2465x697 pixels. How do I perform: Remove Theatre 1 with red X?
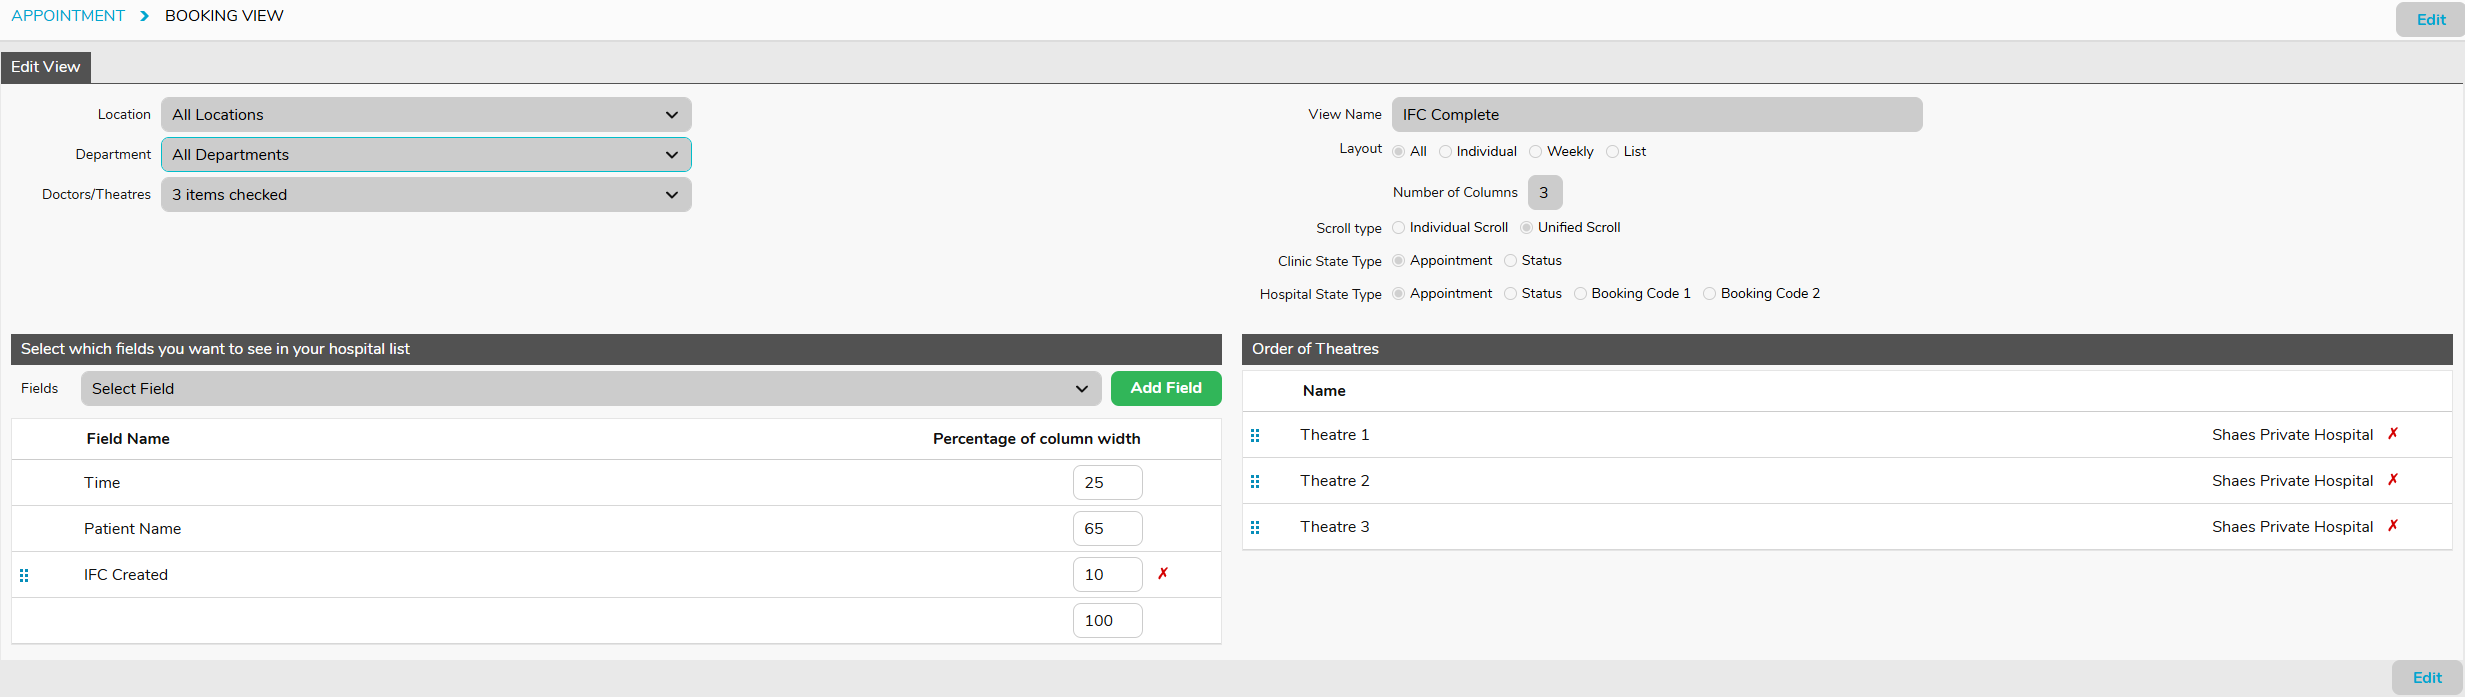click(2393, 434)
